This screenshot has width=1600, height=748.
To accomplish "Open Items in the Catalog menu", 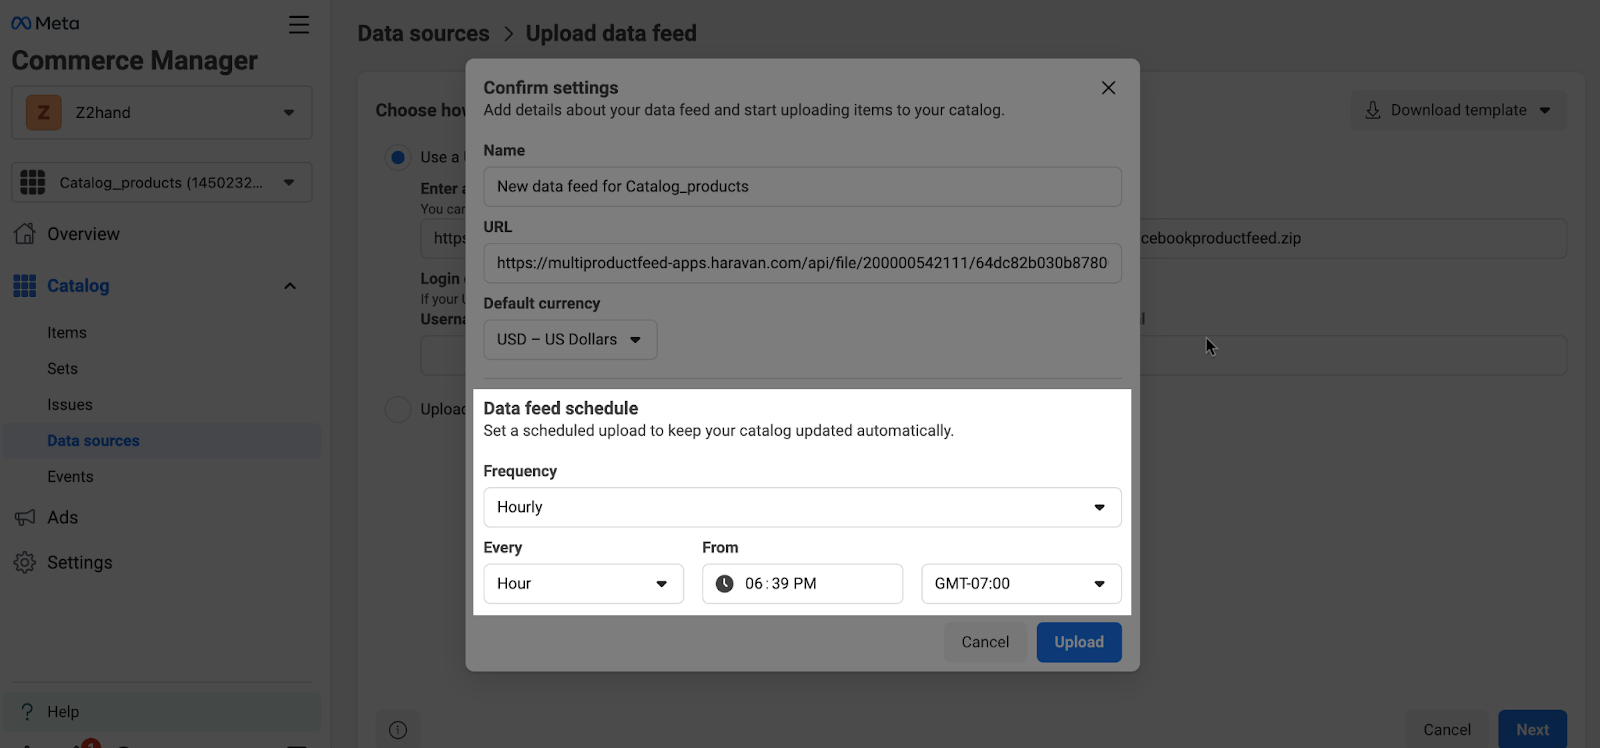I will [x=67, y=333].
